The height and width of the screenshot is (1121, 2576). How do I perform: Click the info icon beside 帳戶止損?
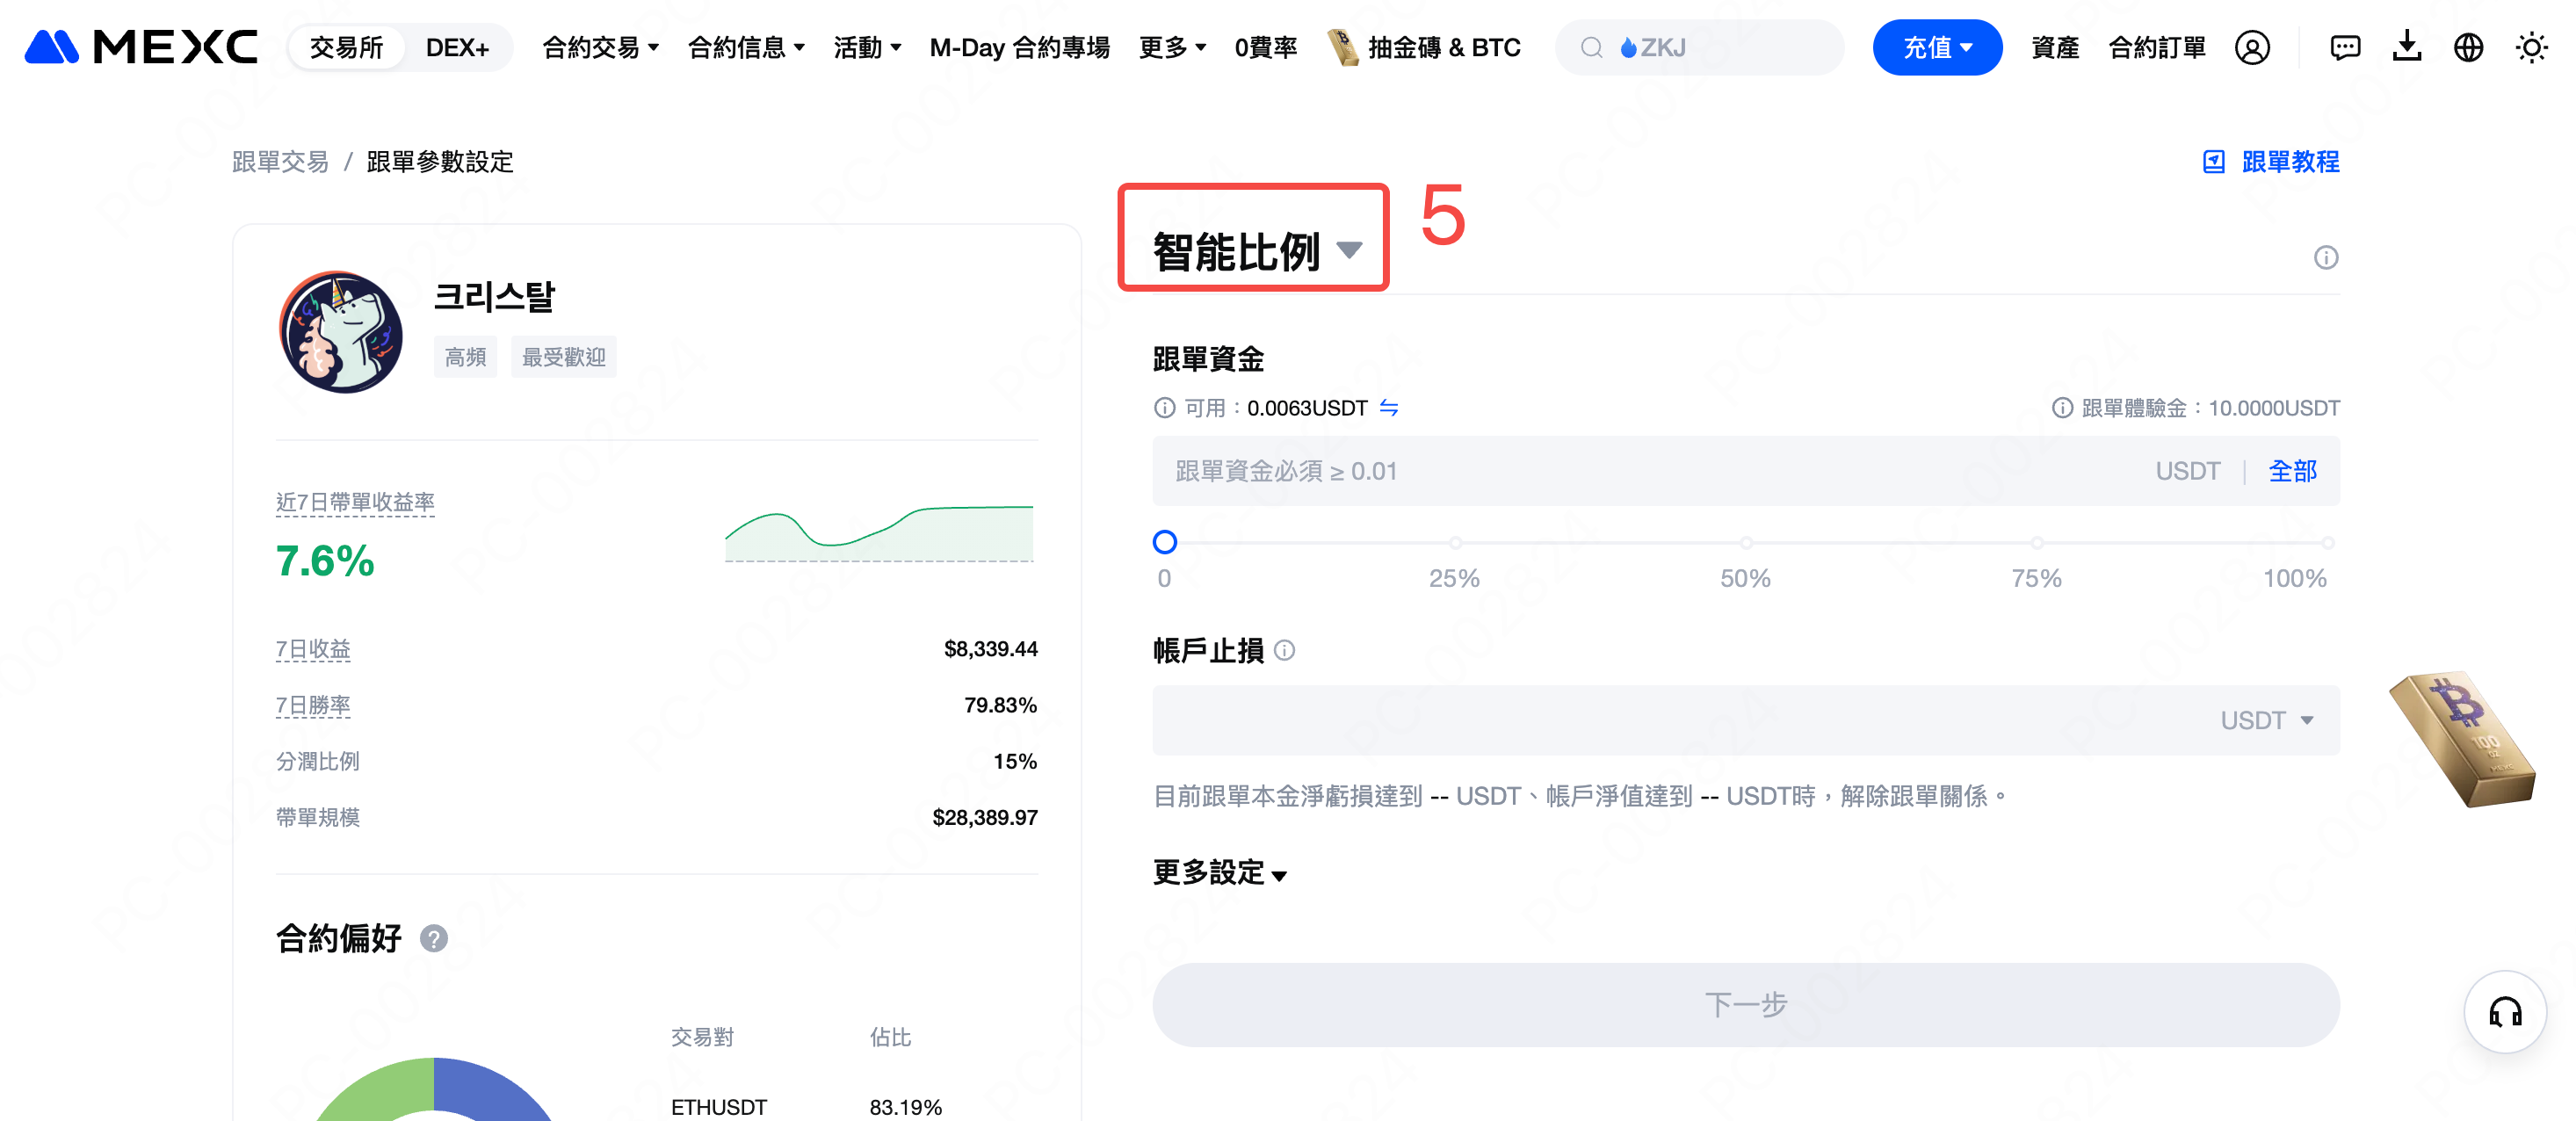(x=1285, y=651)
